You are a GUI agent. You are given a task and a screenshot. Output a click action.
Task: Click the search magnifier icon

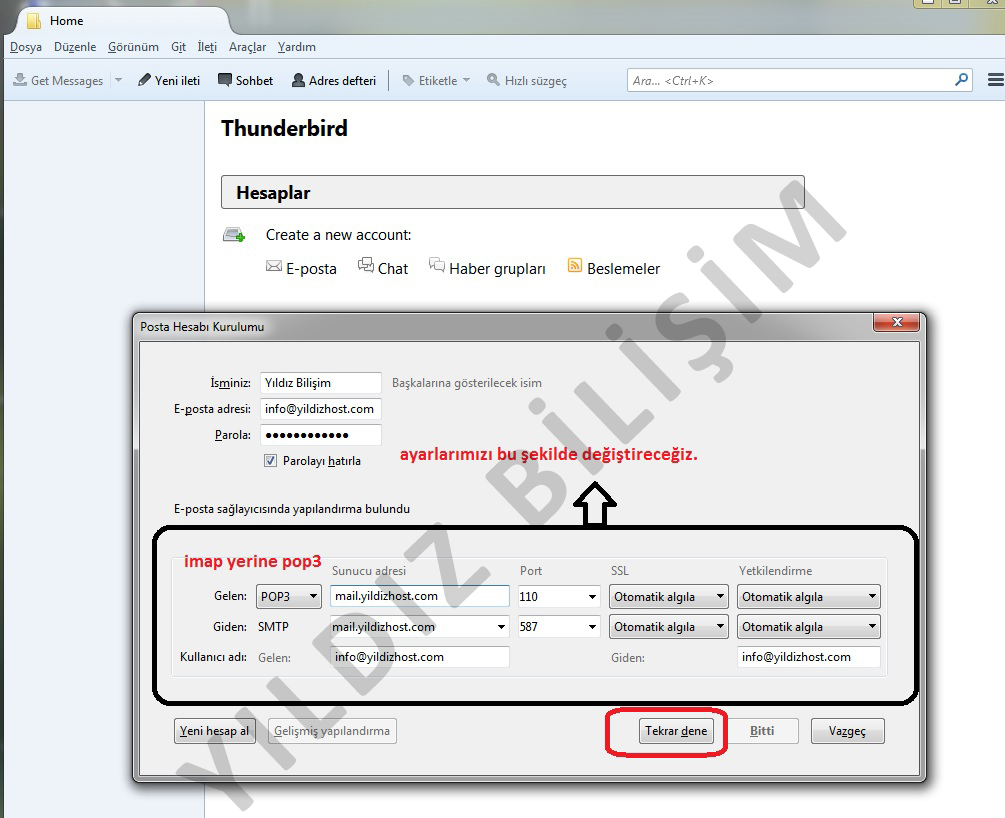(961, 79)
